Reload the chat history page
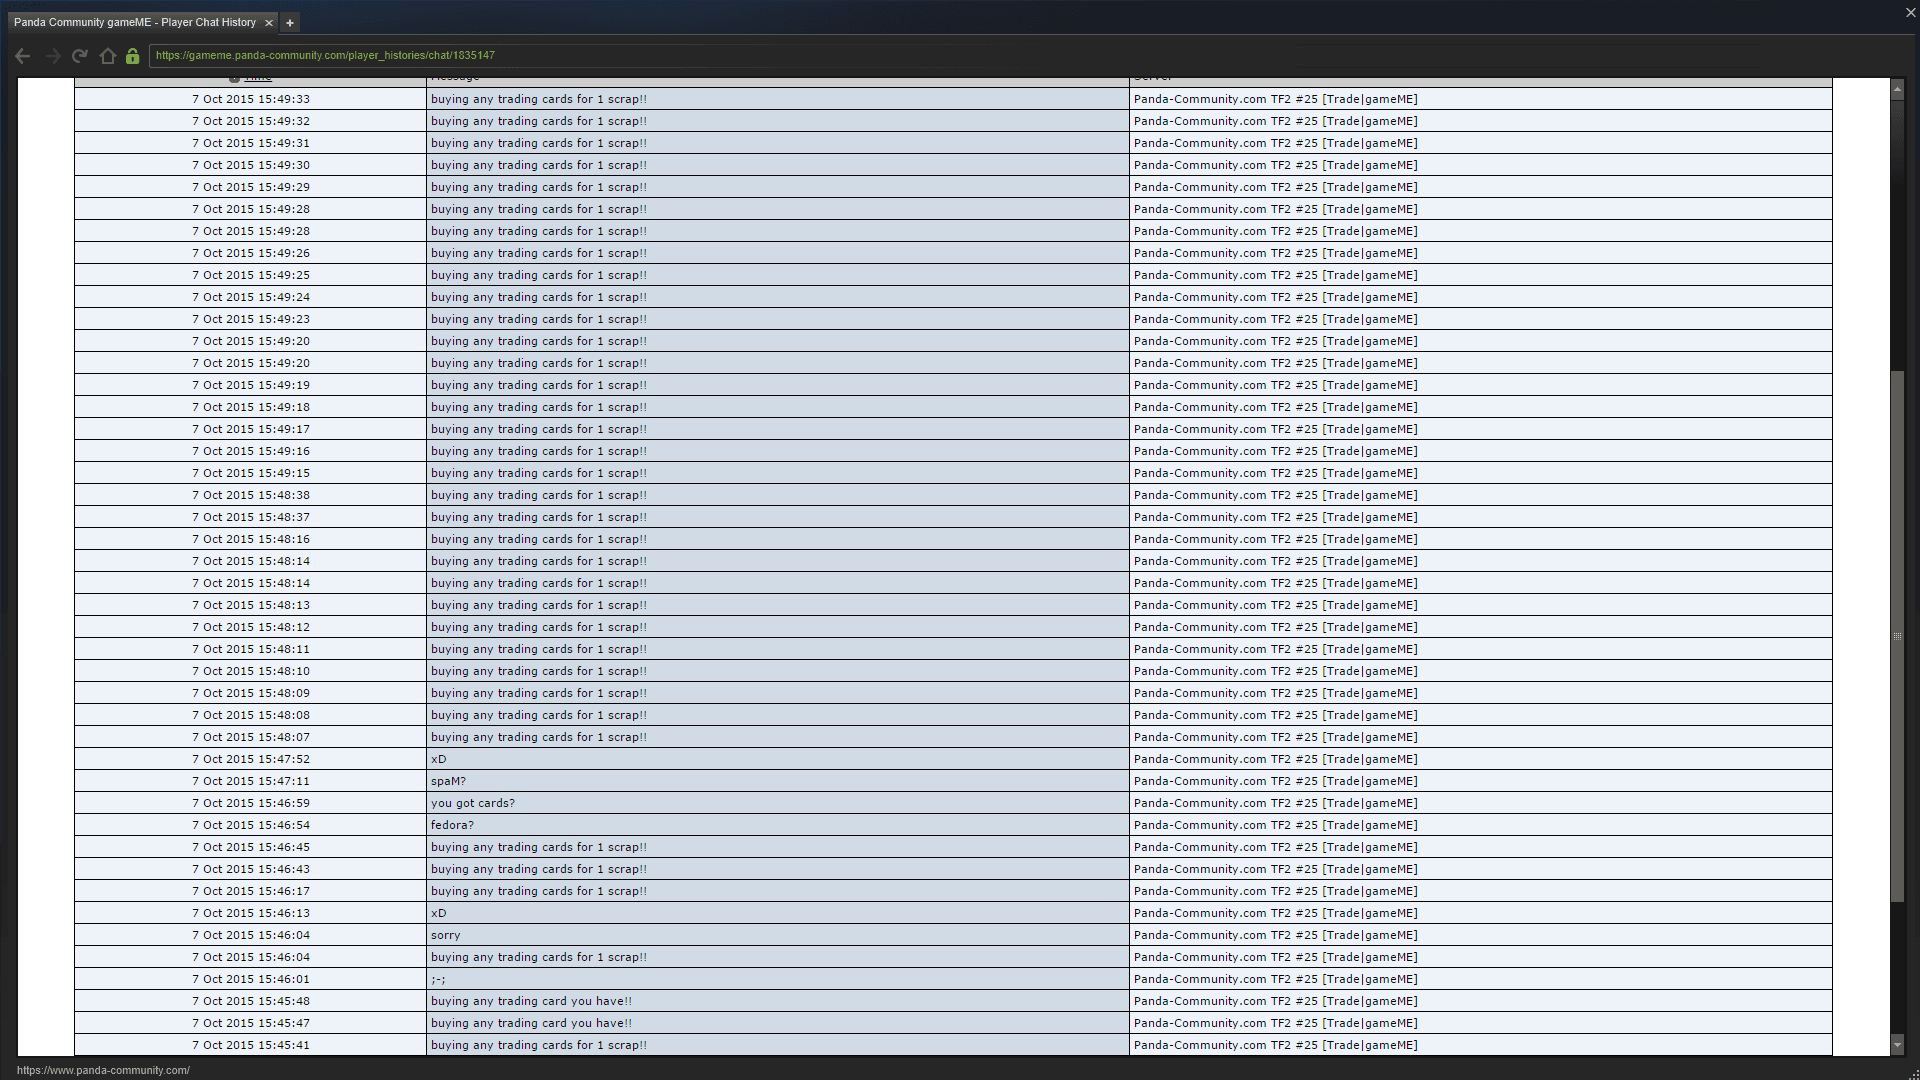Viewport: 1920px width, 1080px height. click(80, 56)
